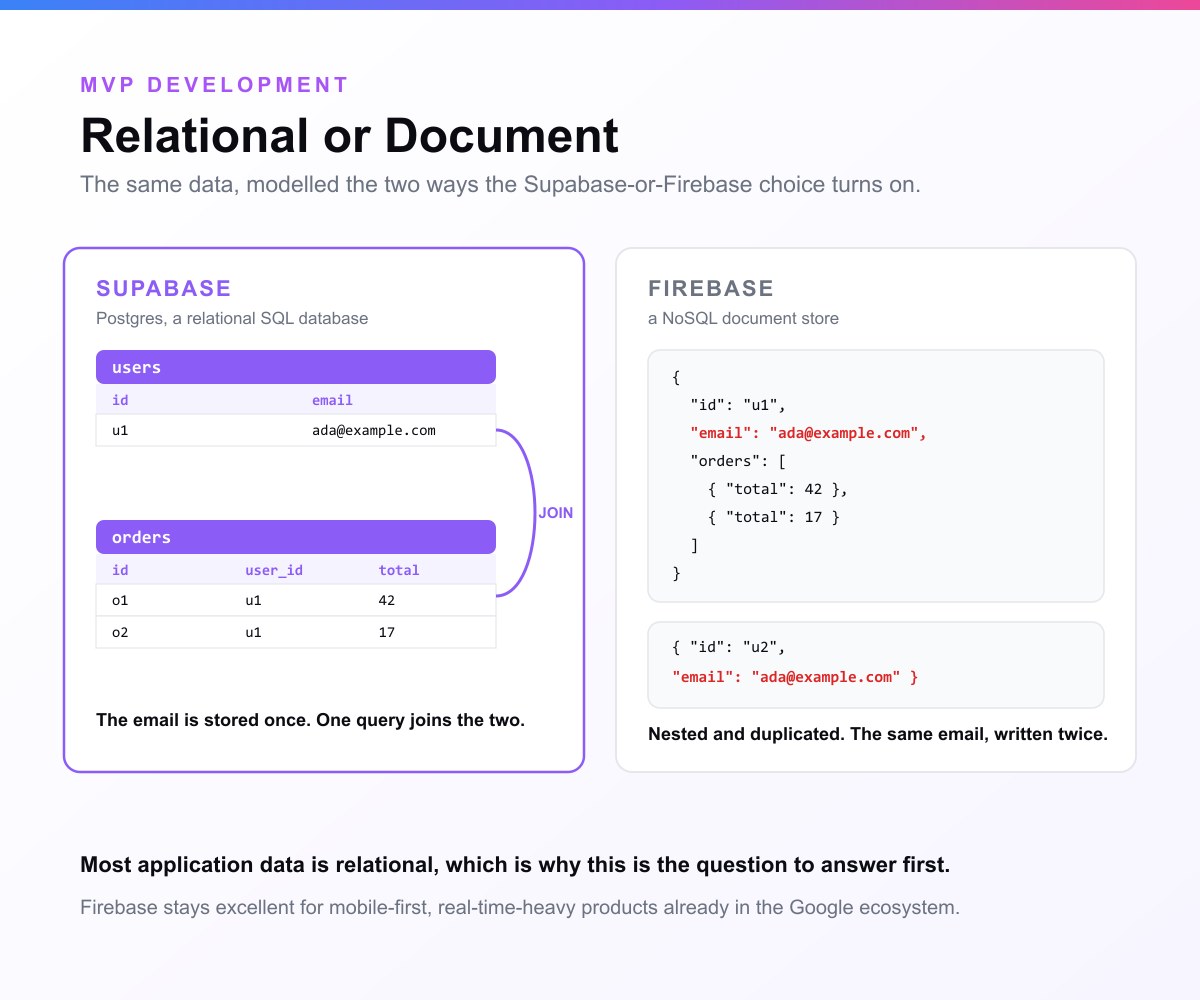Click the Relational or Document heading
The width and height of the screenshot is (1200, 1000).
pos(349,136)
